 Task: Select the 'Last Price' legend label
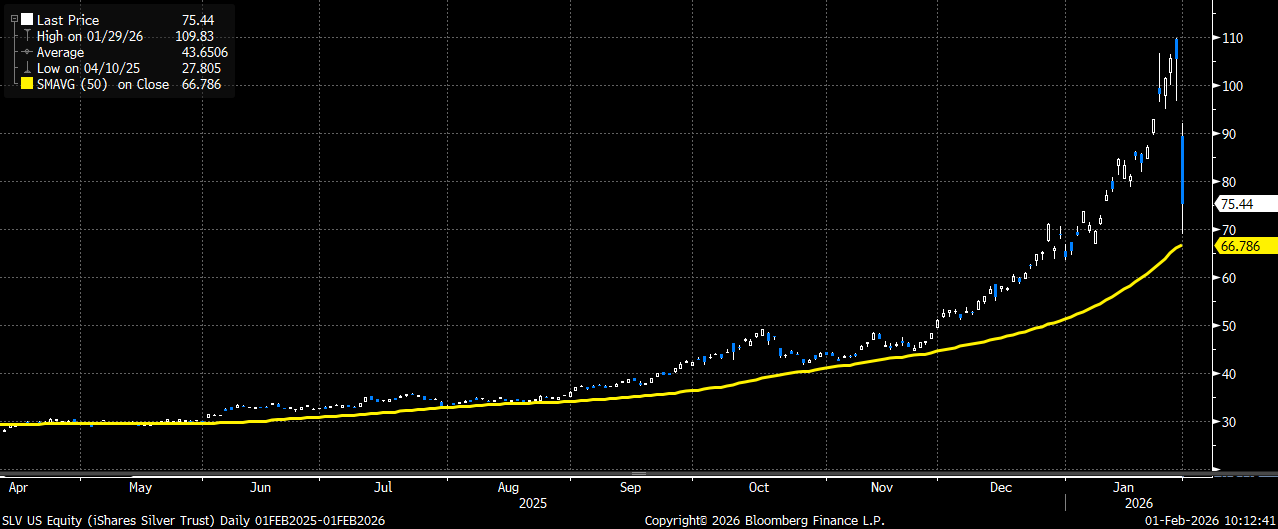tap(66, 19)
